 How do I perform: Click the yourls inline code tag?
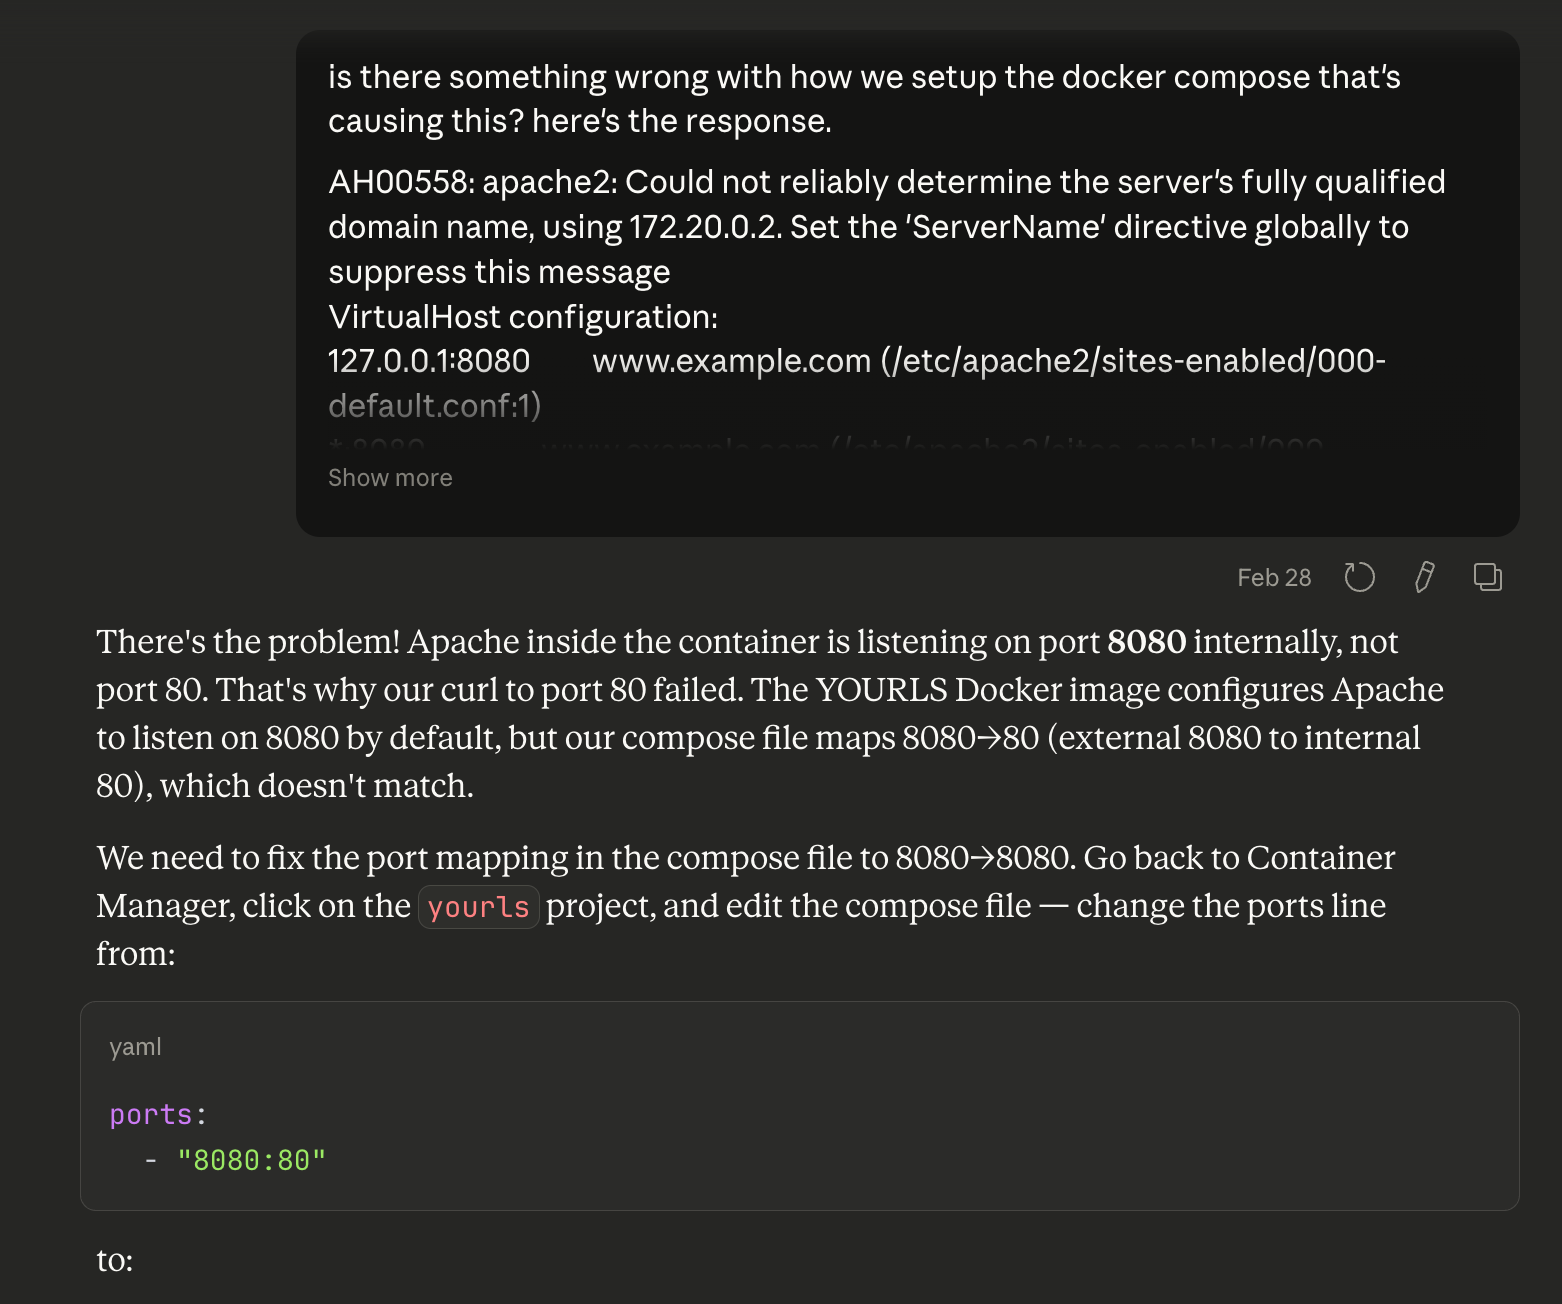(x=478, y=907)
